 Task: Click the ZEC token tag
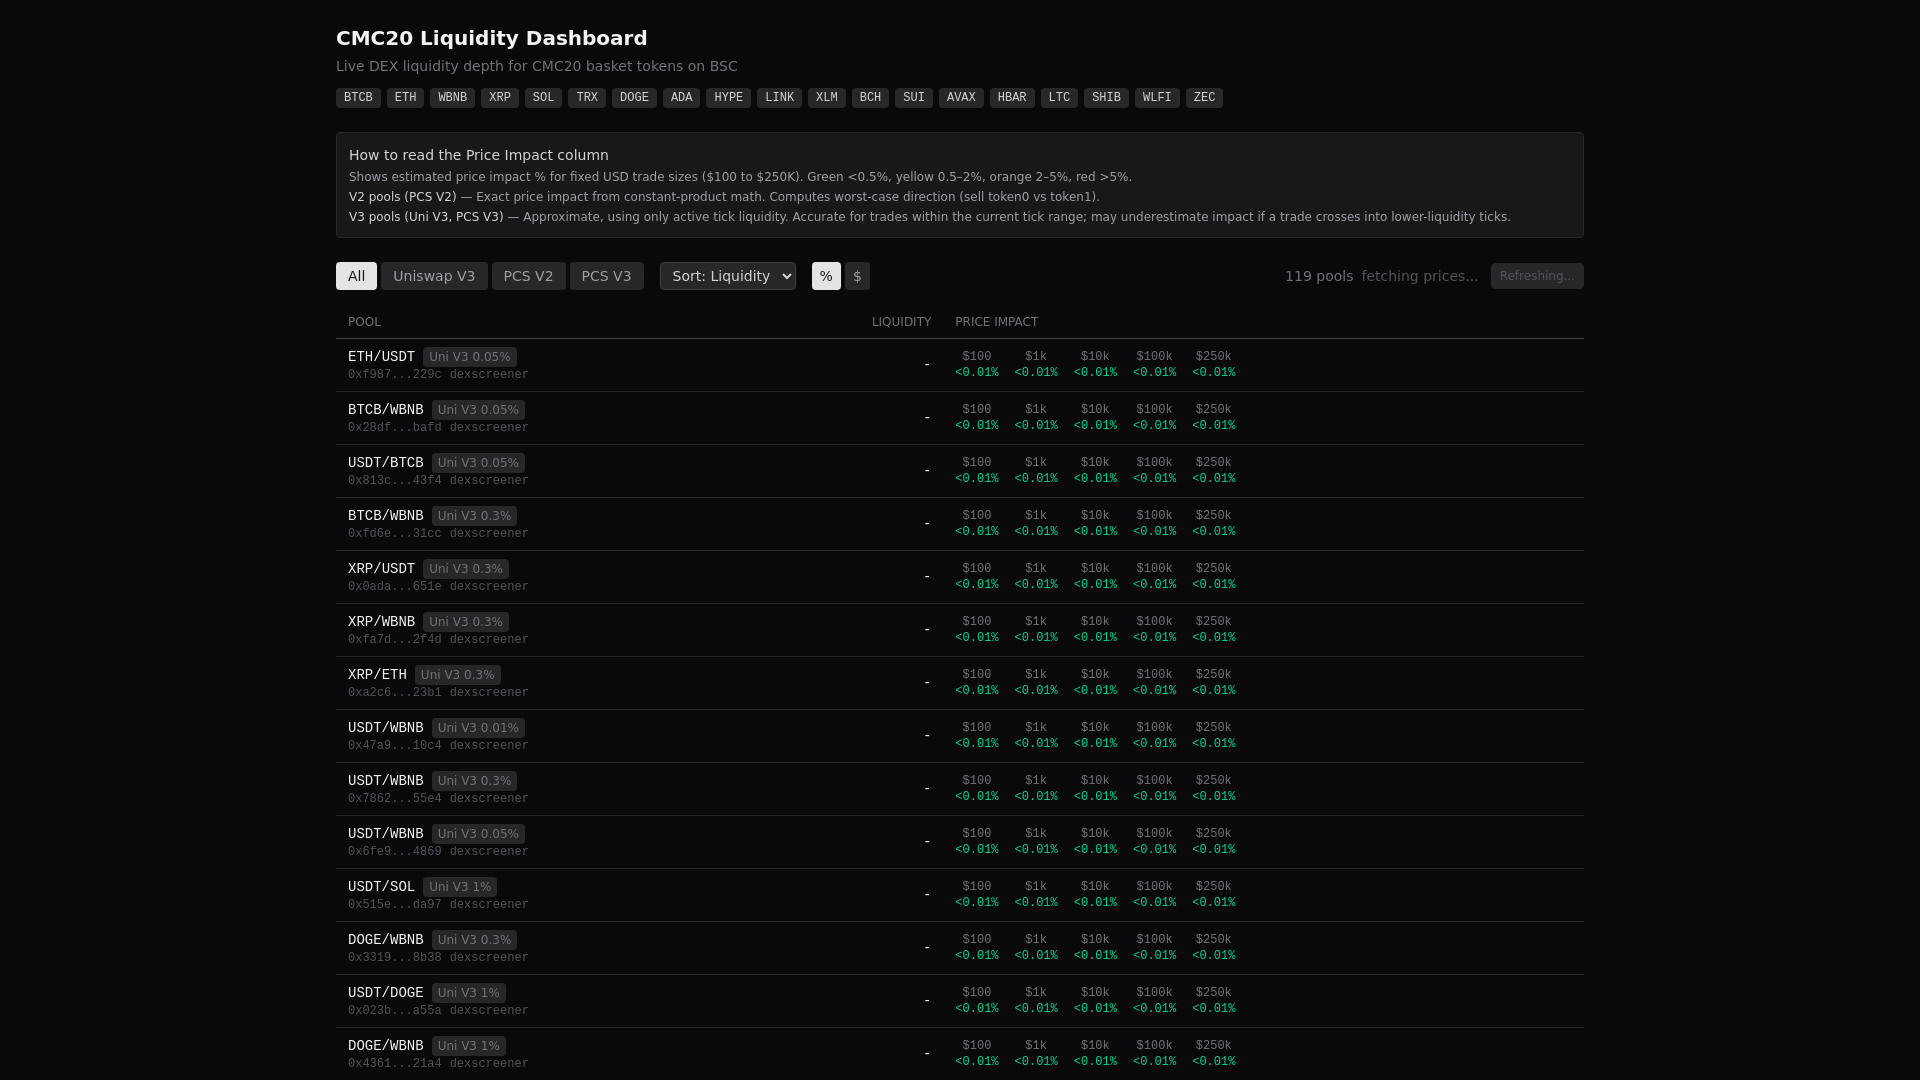[1204, 98]
